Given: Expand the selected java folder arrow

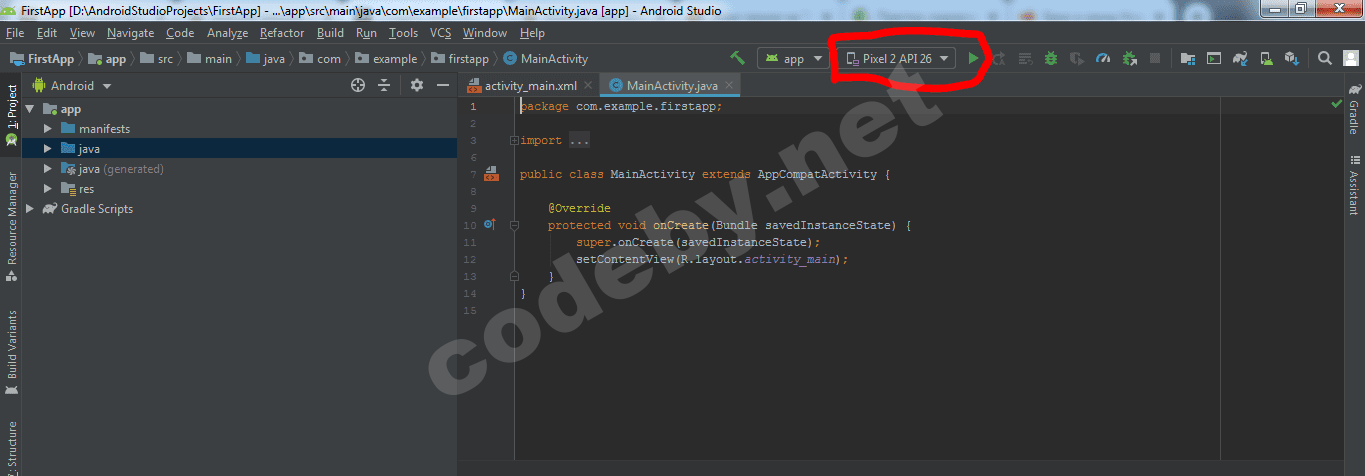Looking at the screenshot, I should click(48, 149).
